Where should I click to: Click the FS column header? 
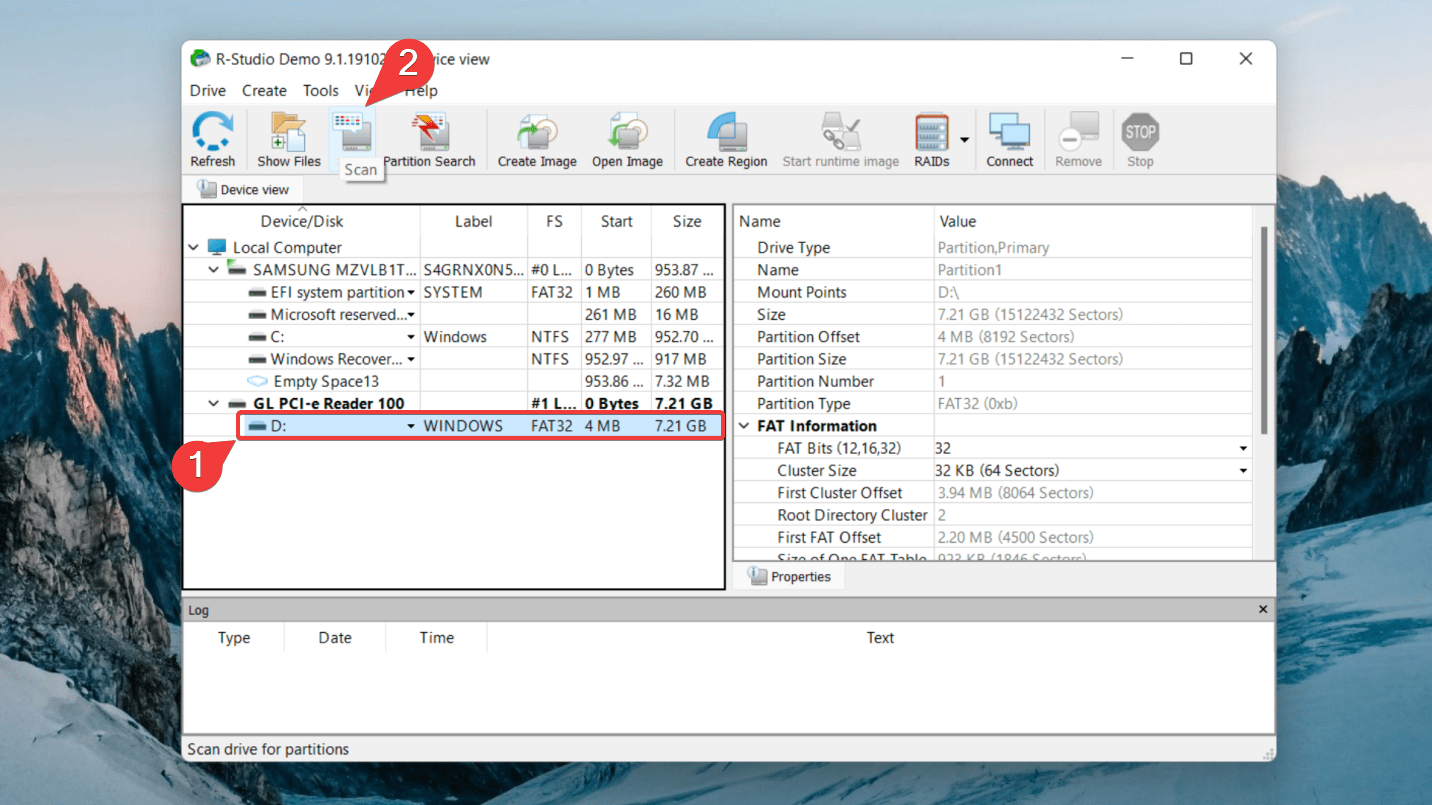[x=554, y=221]
